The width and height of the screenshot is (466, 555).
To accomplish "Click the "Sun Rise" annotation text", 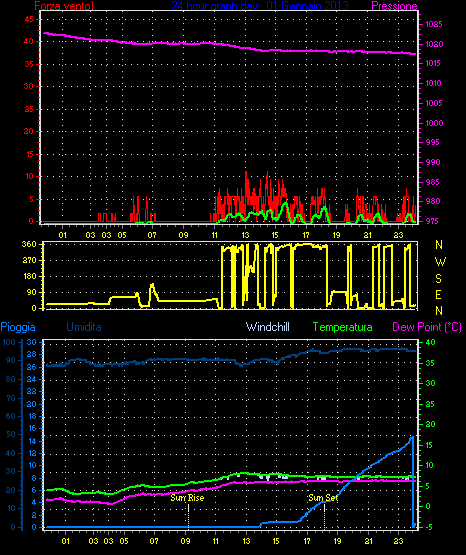I will click(187, 498).
